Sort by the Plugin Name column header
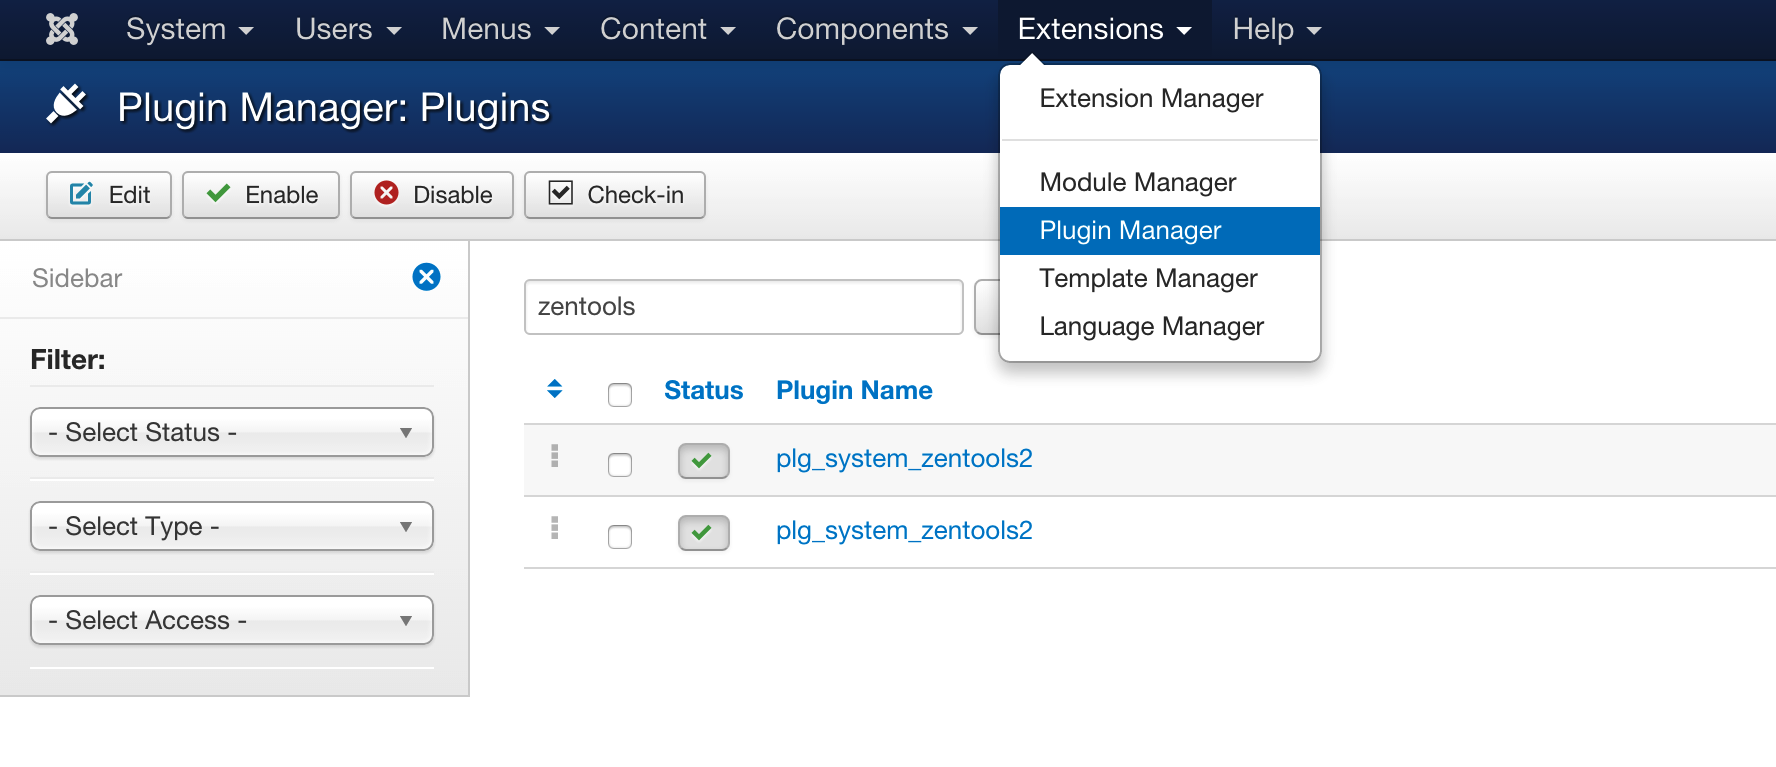1776x767 pixels. tap(854, 390)
